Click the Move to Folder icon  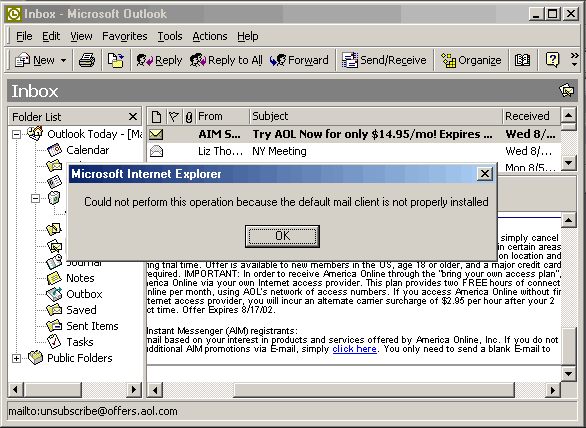pyautogui.click(x=115, y=60)
